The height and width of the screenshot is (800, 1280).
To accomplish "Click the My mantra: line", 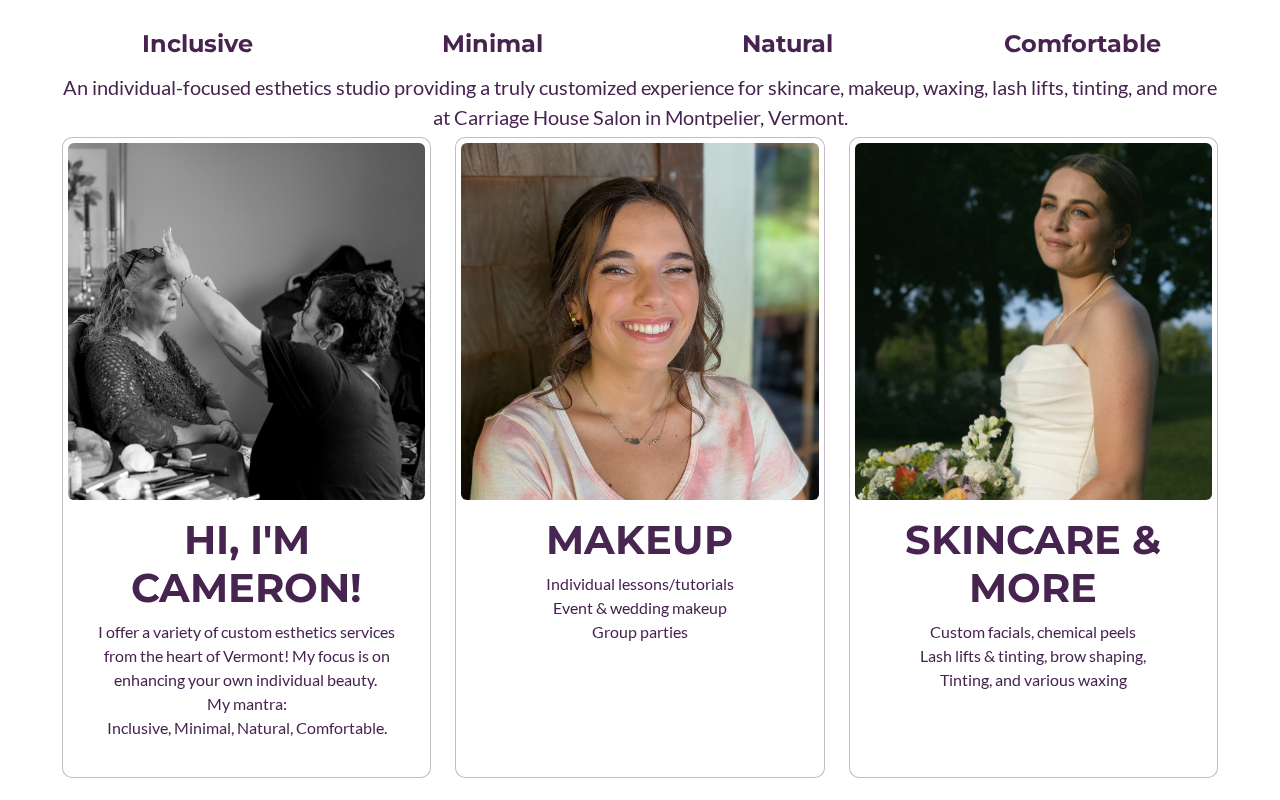I will 247,704.
